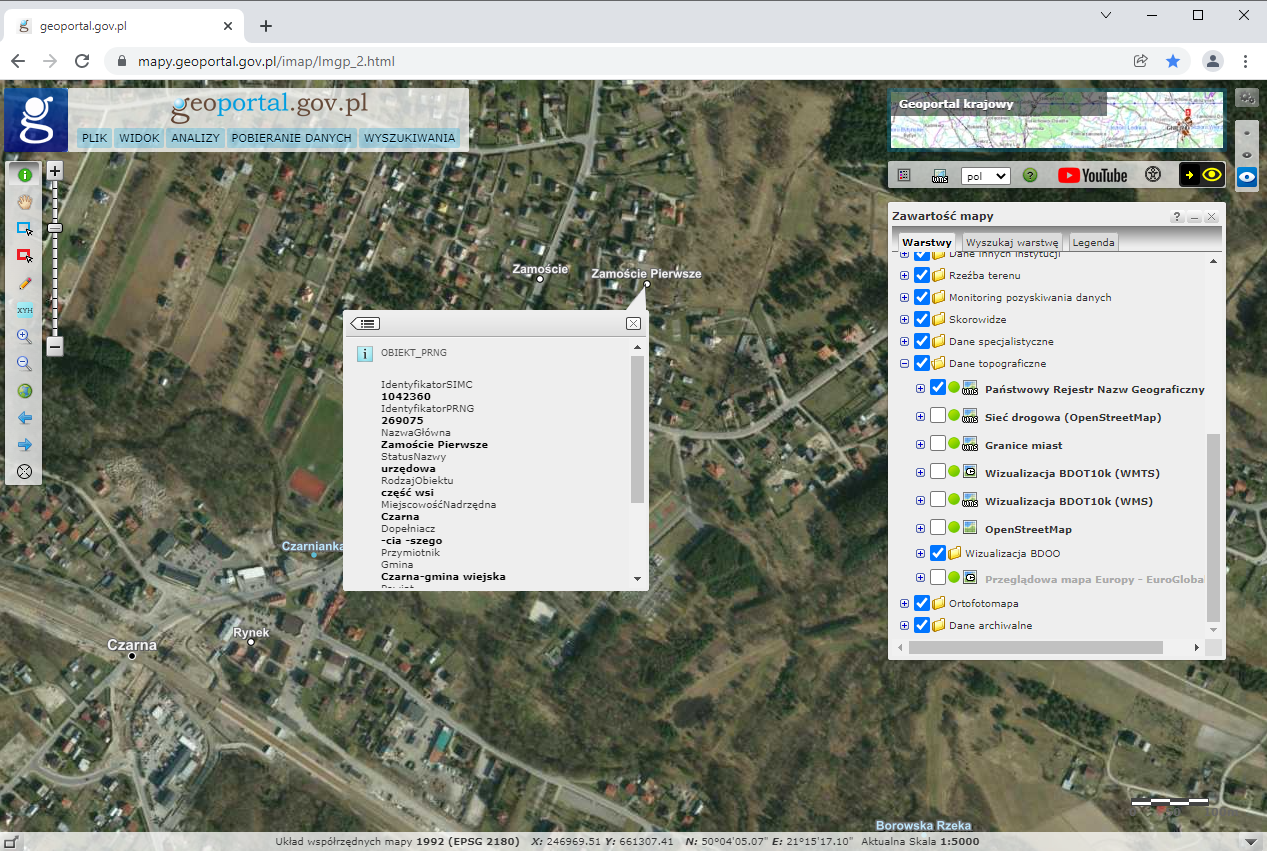Expand the Ortofotomapa layer group
This screenshot has width=1267, height=851.
coord(905,604)
